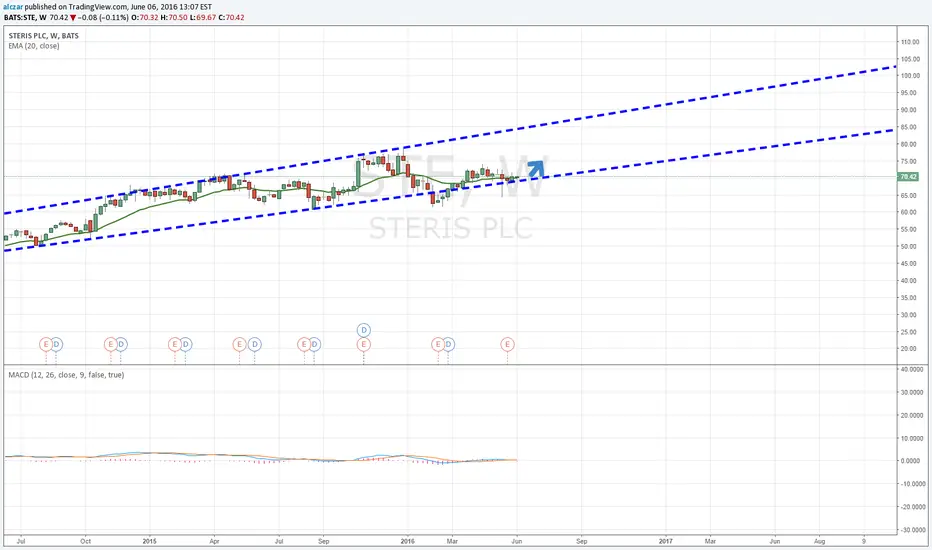
Task: Click the 40.0000 MACD axis value
Action: point(912,369)
